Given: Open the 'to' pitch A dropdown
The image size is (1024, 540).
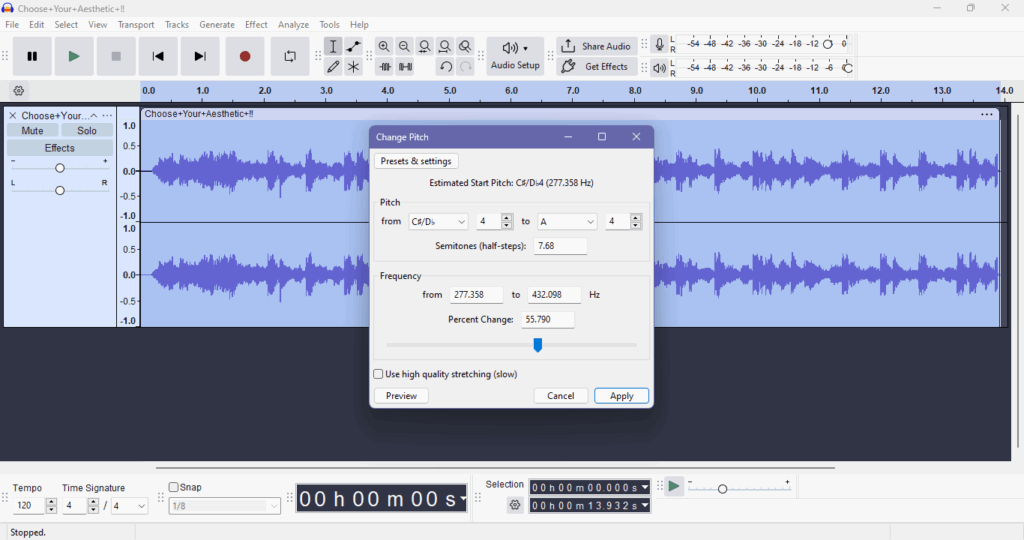Looking at the screenshot, I should (567, 222).
